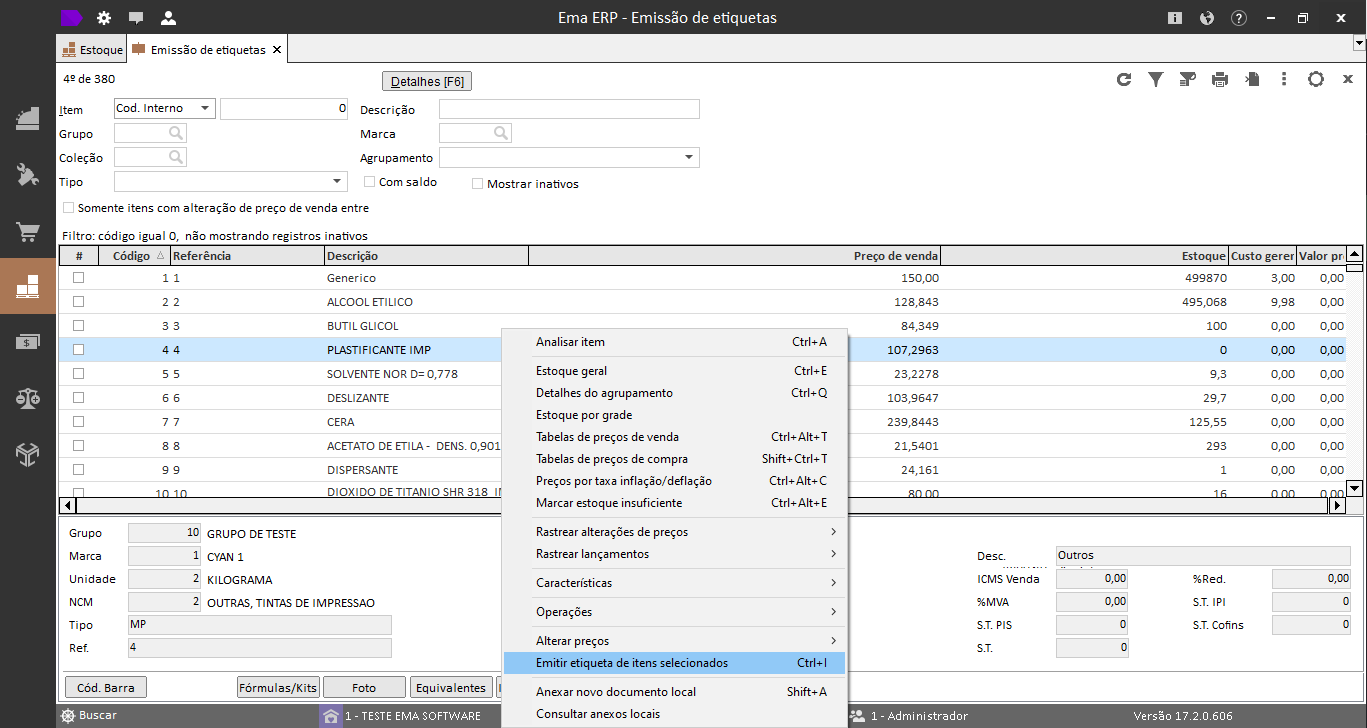1367x728 pixels.
Task: Click the purple Ema logo icon
Action: point(71,17)
